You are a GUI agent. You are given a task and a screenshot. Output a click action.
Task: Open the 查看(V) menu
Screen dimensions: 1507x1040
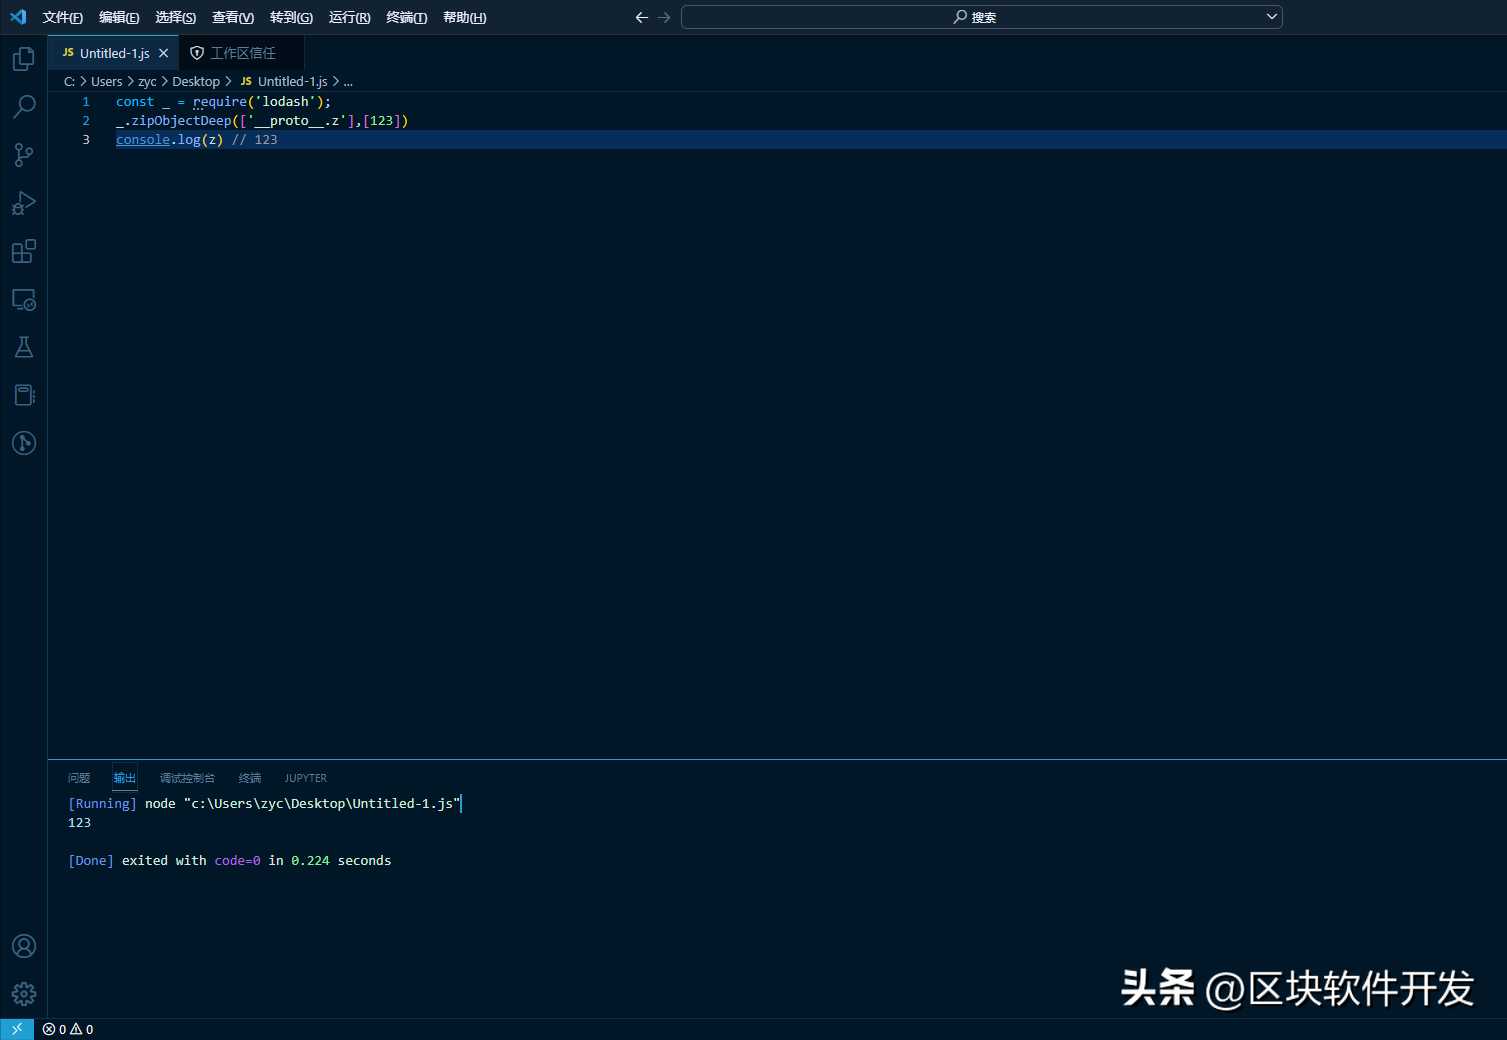point(233,17)
